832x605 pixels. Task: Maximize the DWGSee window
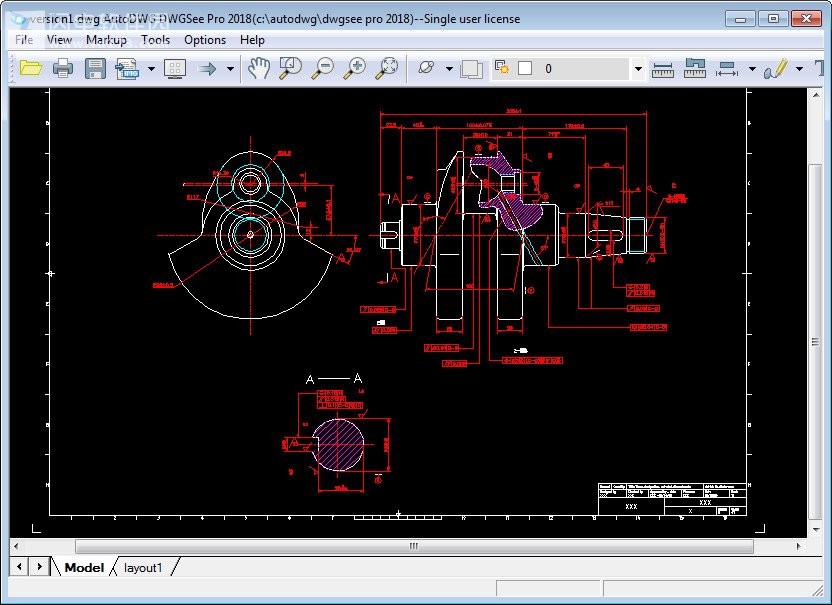pos(773,19)
